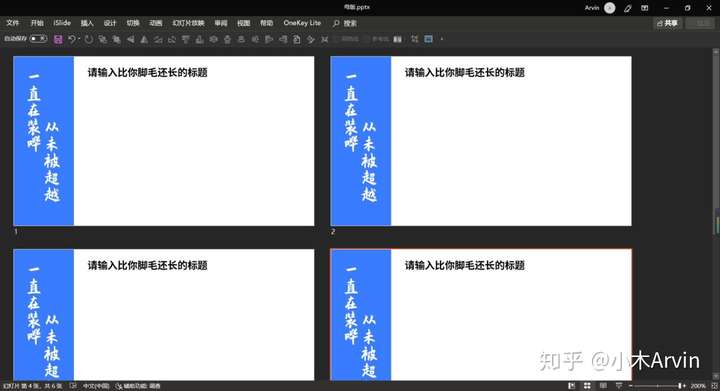Switch to Normal view icon

pyautogui.click(x=572, y=386)
